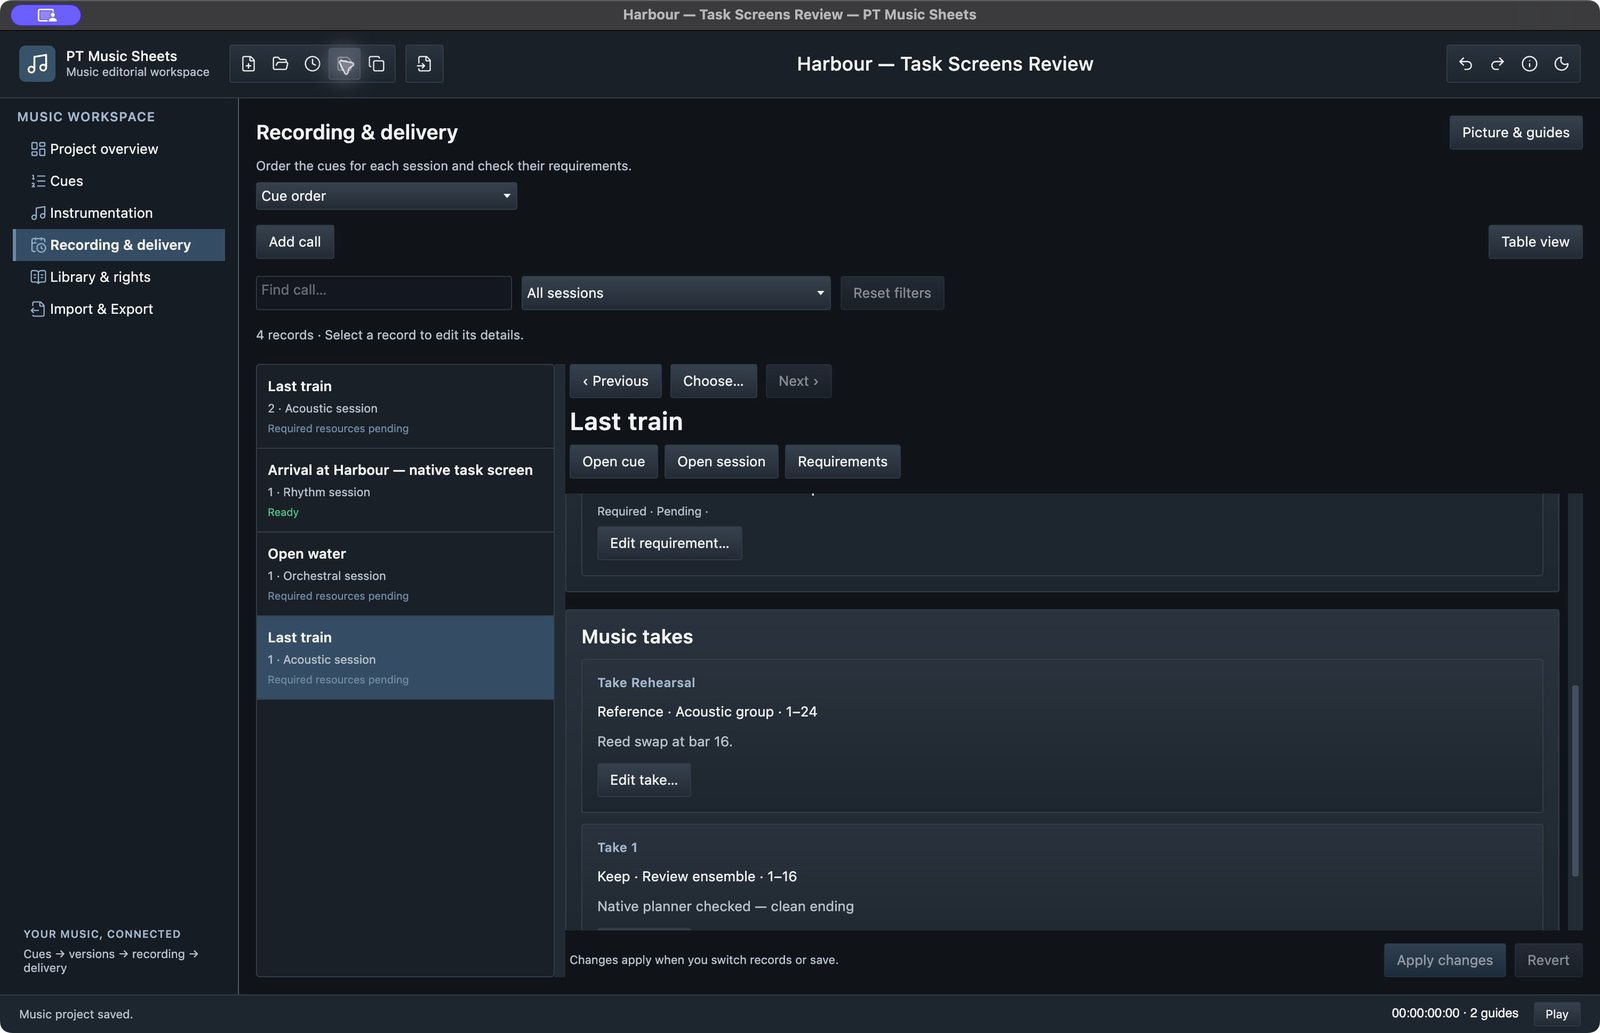Image resolution: width=1600 pixels, height=1033 pixels.
Task: Select the Last train 2 · Acoustic session record
Action: [x=405, y=406]
